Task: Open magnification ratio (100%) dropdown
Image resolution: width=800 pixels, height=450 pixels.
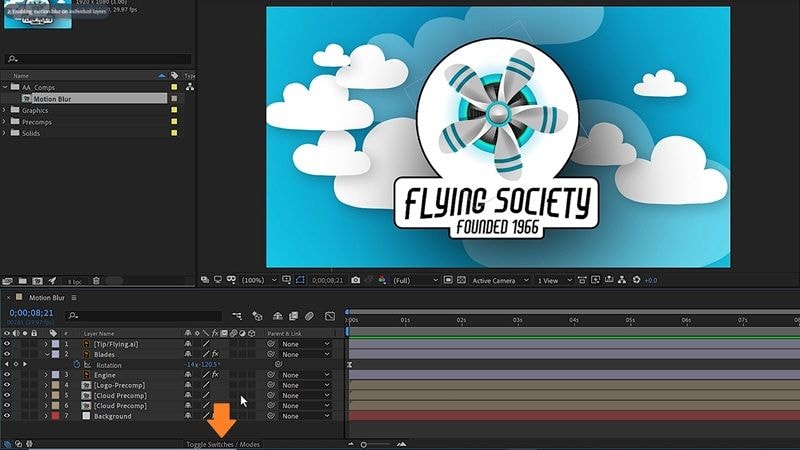Action: coord(259,280)
